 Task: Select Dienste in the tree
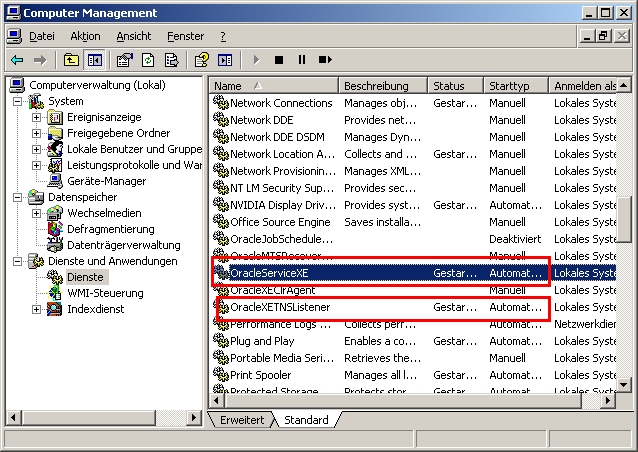[85, 277]
